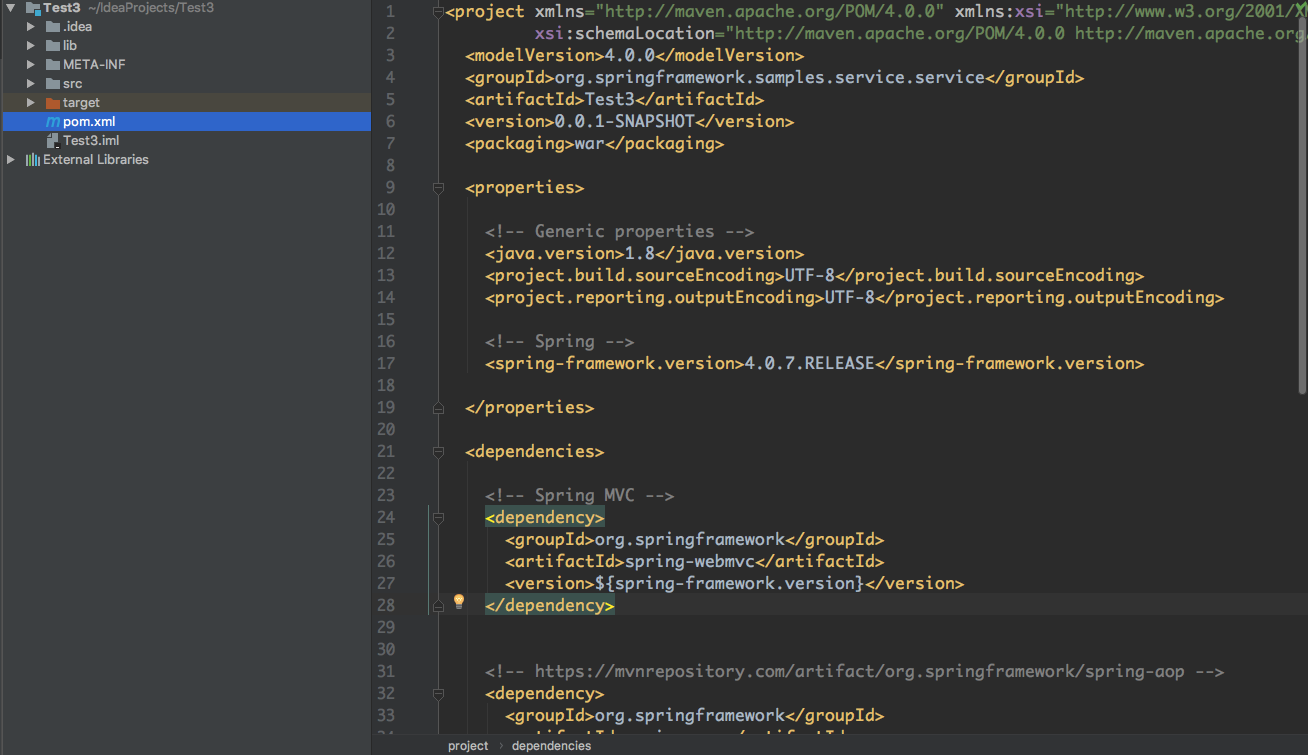Click the lib folder icon
This screenshot has height=755, width=1308.
(52, 45)
